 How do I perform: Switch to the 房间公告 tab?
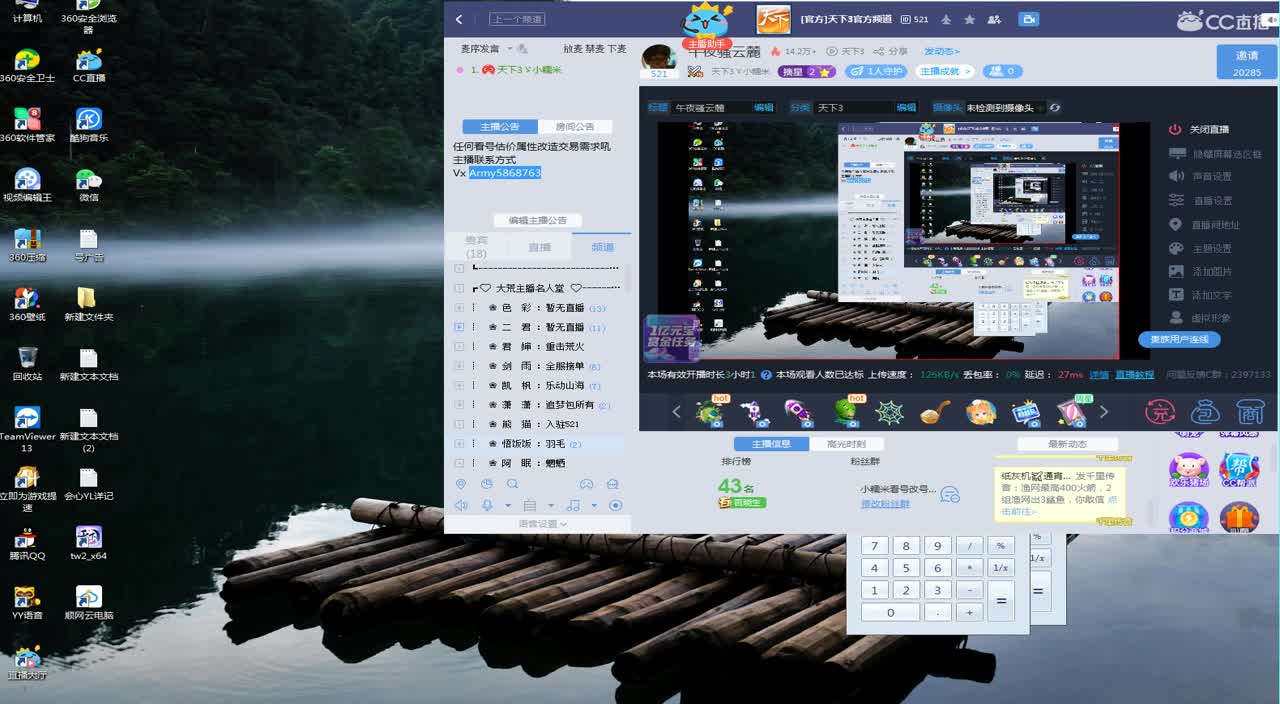coord(574,127)
